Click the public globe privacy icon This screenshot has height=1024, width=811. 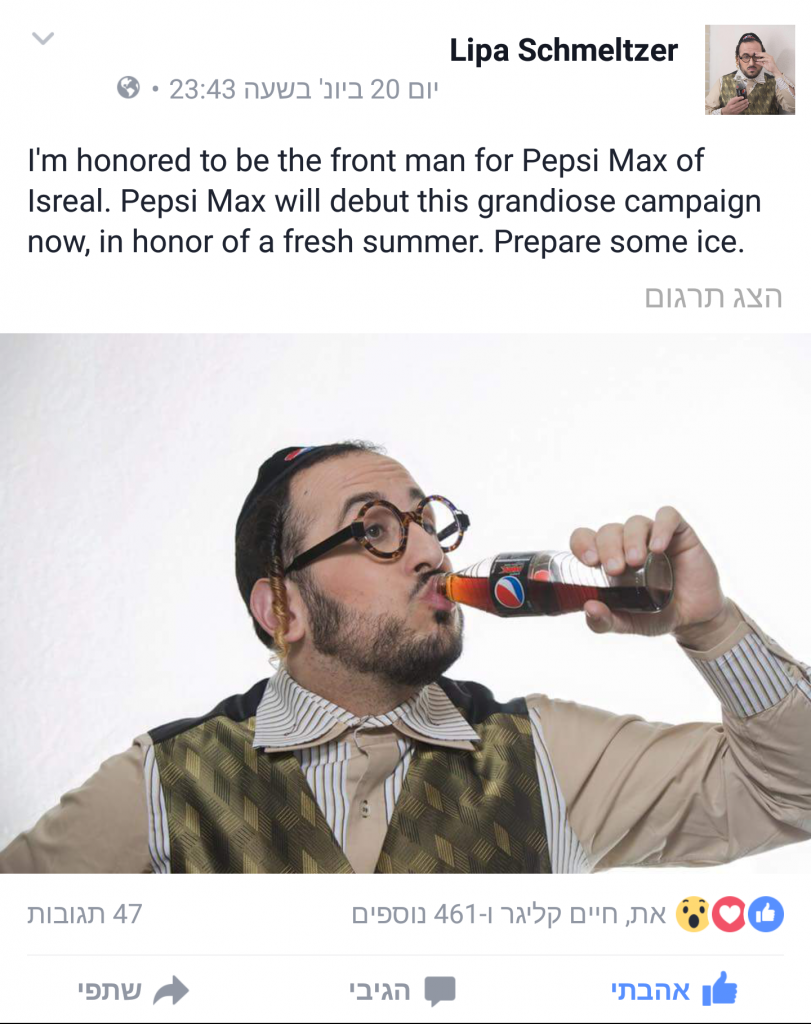pyautogui.click(x=129, y=88)
